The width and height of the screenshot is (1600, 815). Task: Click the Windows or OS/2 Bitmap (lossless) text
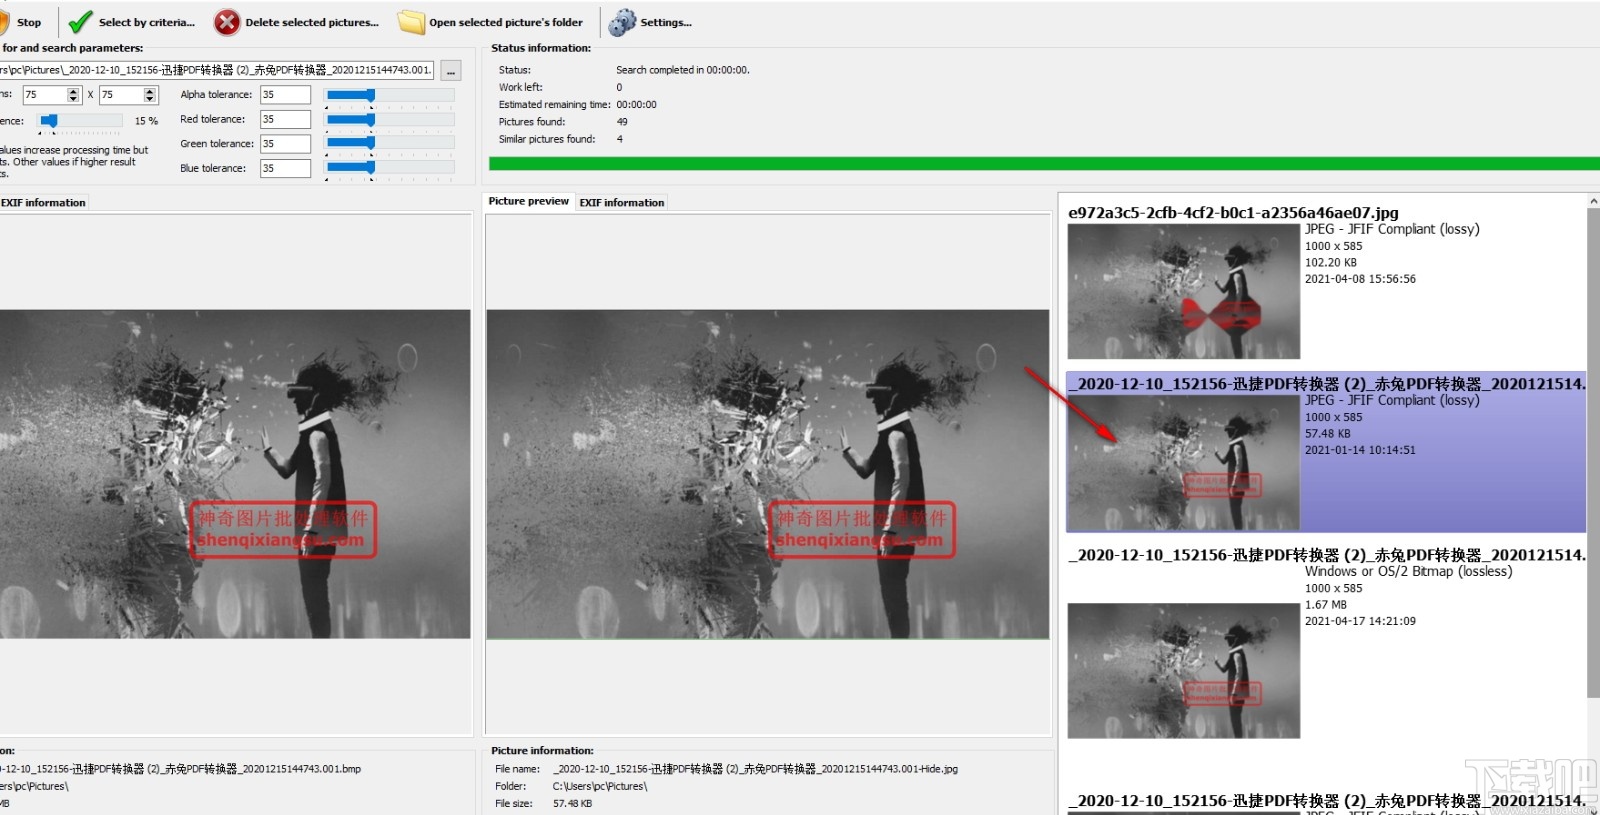1408,572
